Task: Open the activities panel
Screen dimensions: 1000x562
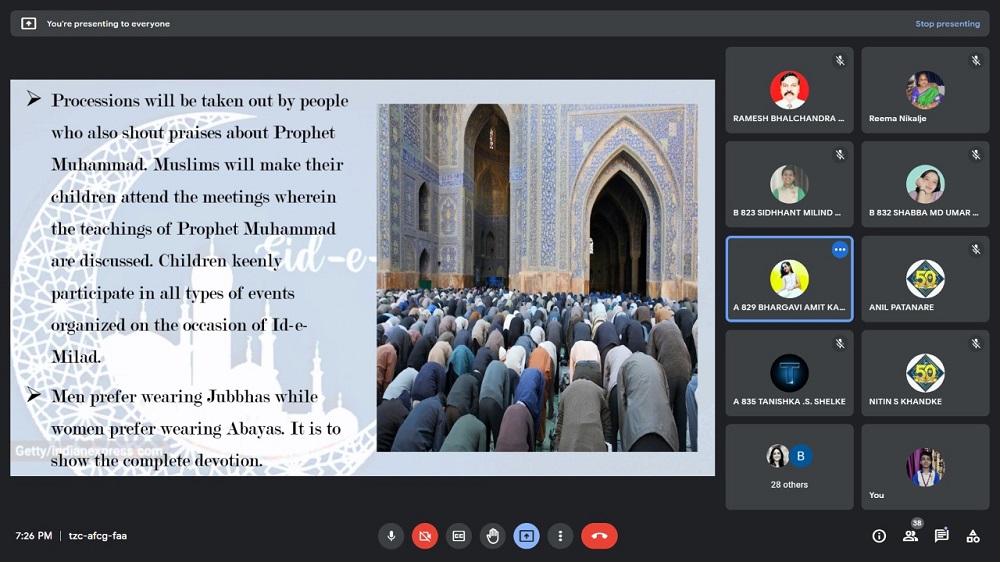Action: pyautogui.click(x=972, y=536)
